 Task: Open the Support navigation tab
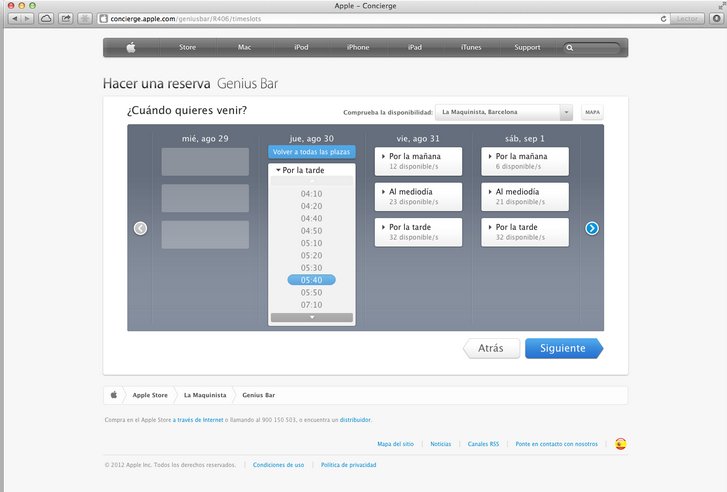(527, 47)
